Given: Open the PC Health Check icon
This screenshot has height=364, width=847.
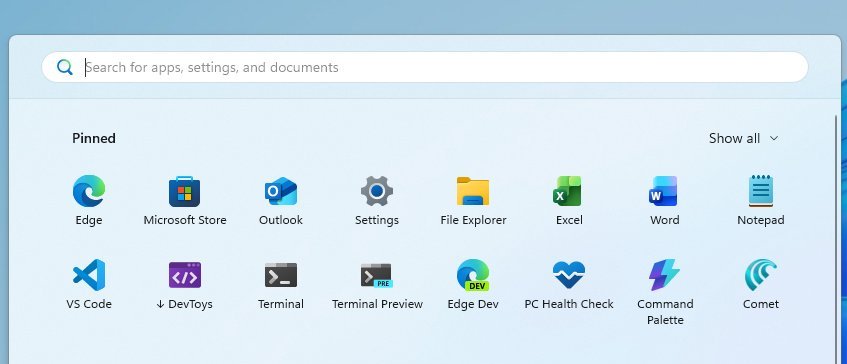Looking at the screenshot, I should coord(569,275).
